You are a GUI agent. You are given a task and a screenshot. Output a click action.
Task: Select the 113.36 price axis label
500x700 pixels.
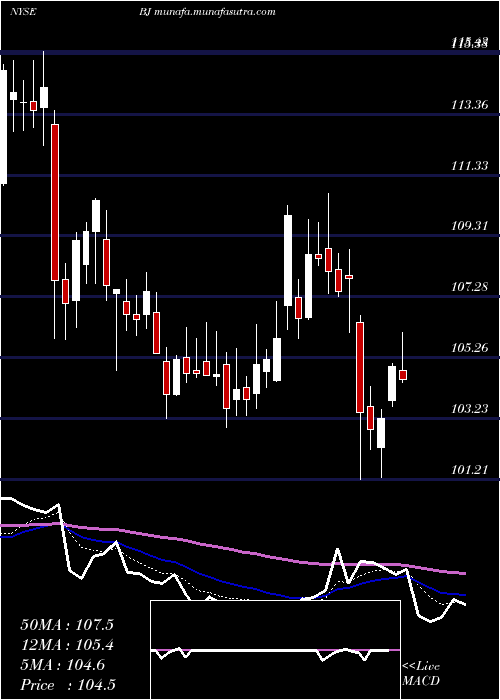tap(470, 105)
